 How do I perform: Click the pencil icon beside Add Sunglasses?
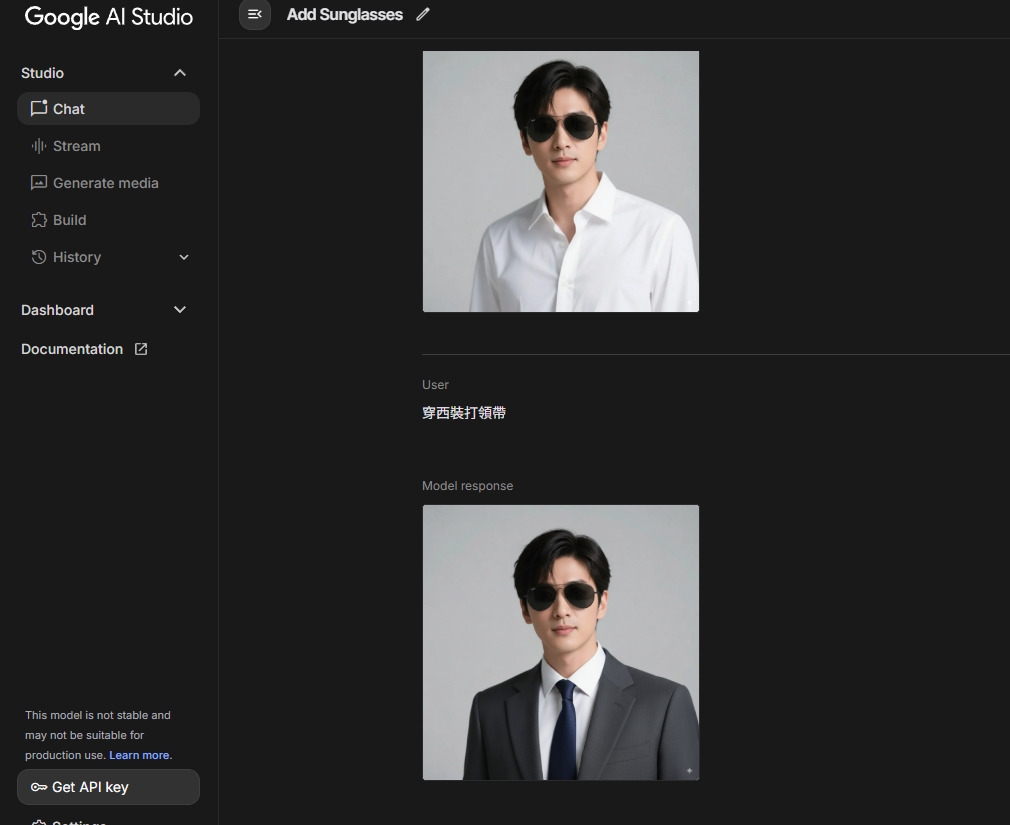(423, 14)
